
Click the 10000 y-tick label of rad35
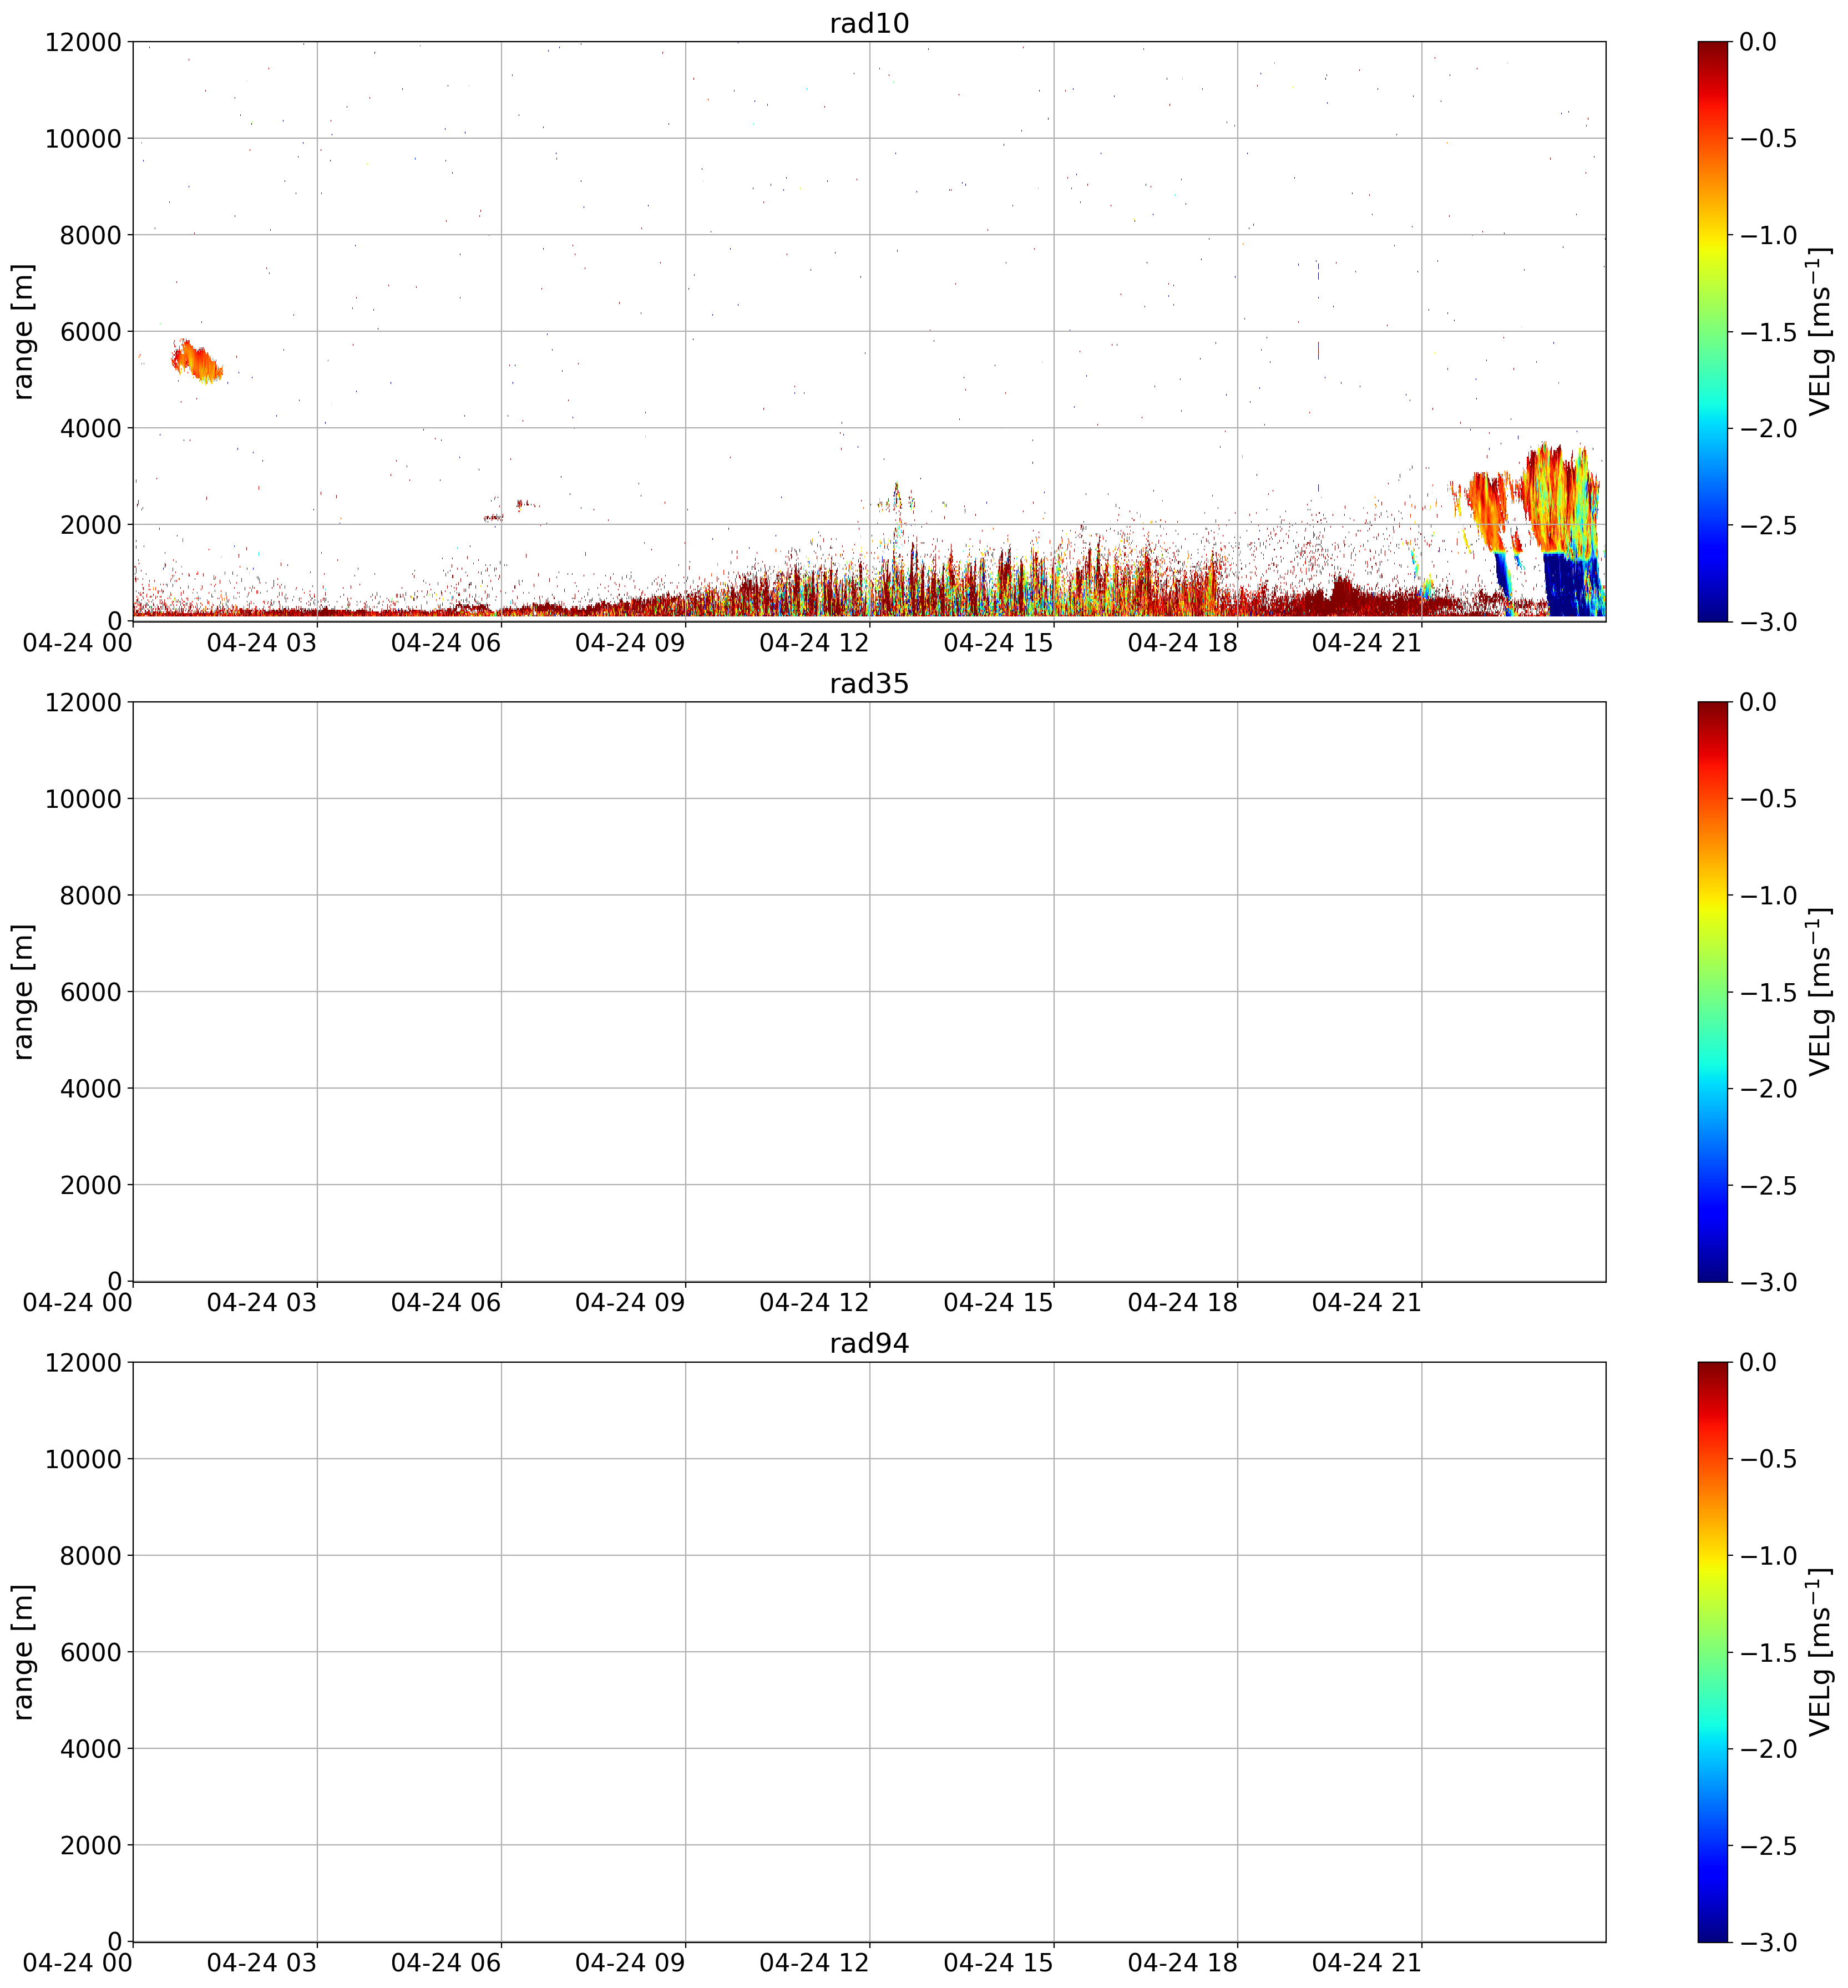[x=83, y=799]
